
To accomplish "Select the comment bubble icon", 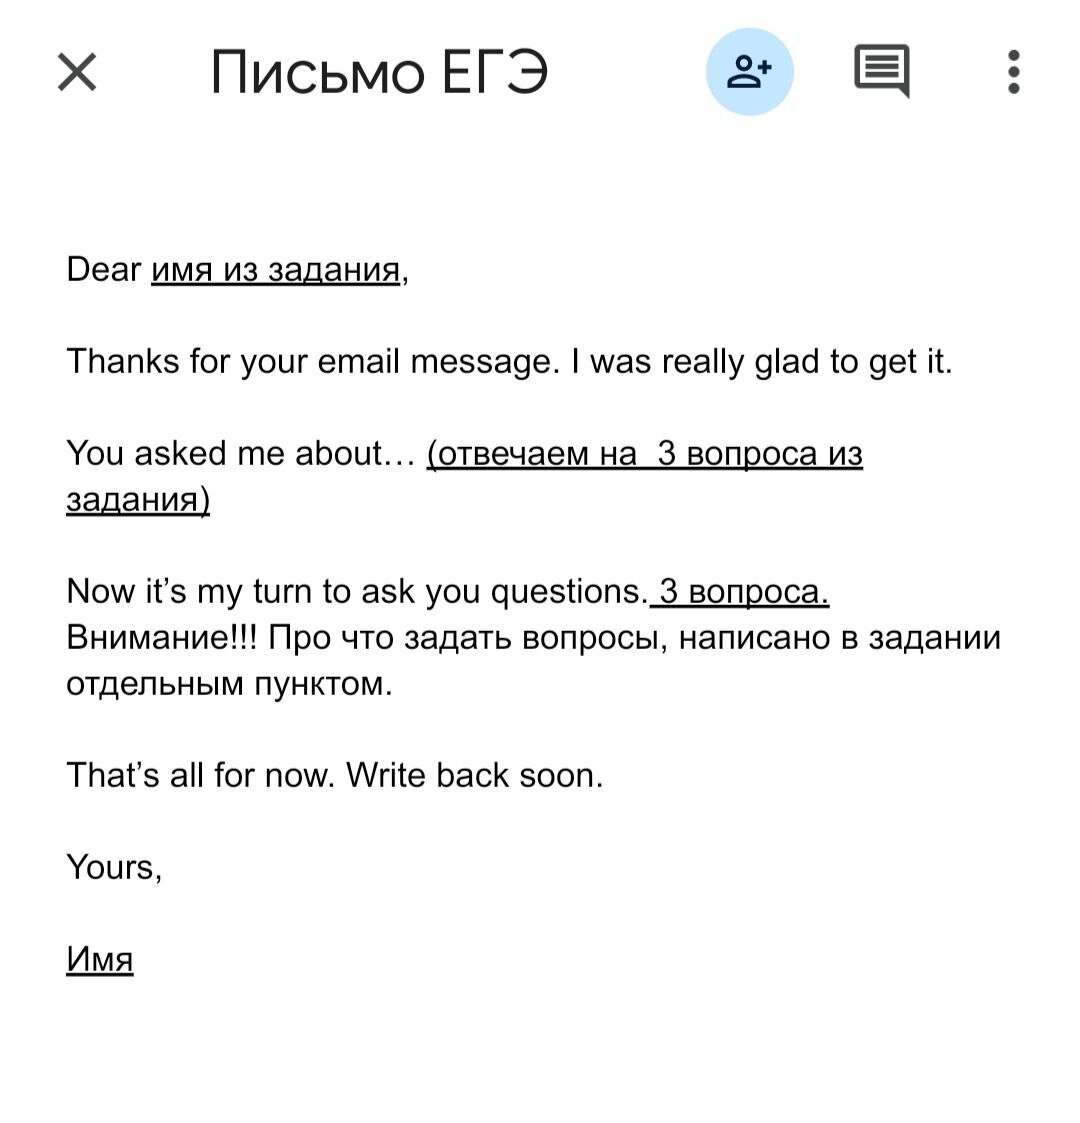I will pyautogui.click(x=881, y=70).
